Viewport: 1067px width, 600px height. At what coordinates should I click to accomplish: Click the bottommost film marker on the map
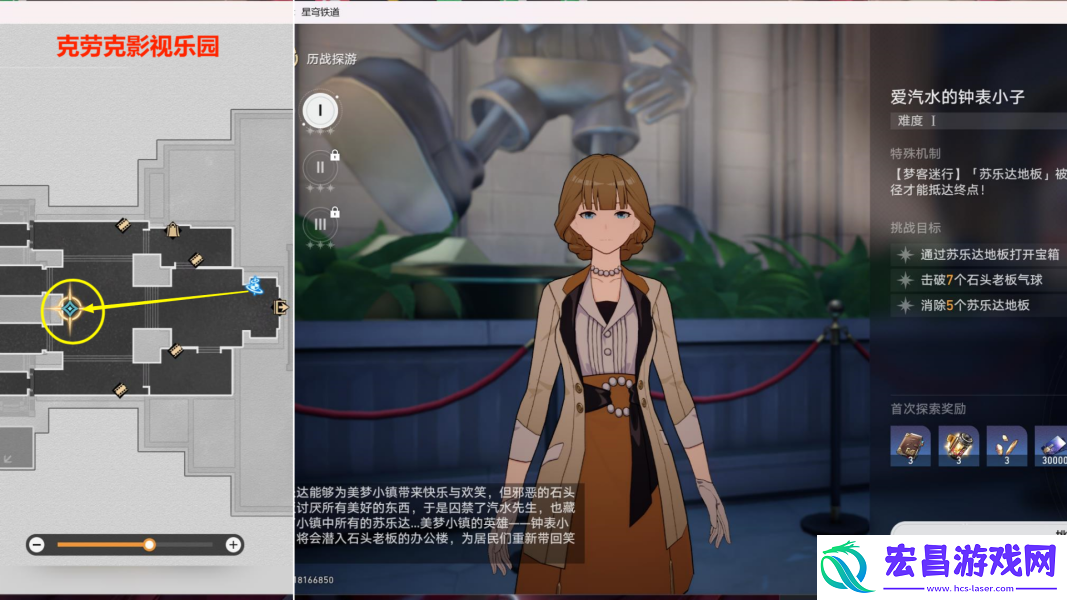[120, 390]
